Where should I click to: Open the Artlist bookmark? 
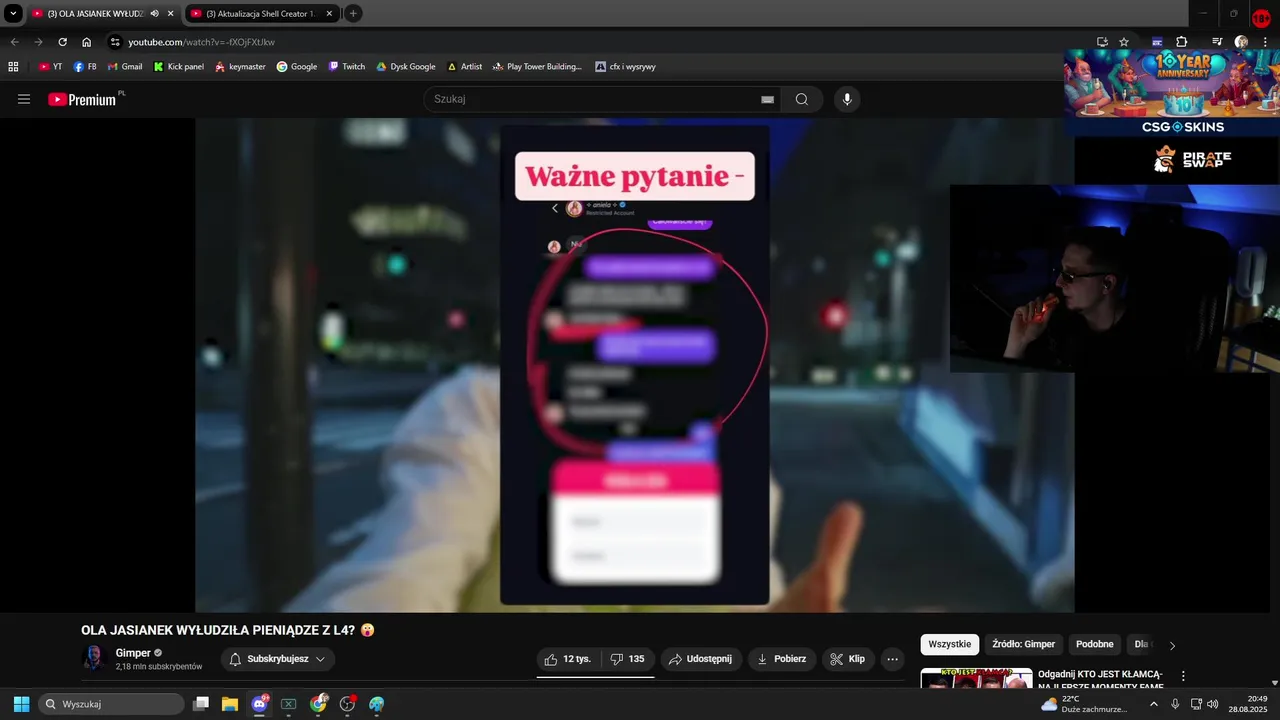[464, 67]
